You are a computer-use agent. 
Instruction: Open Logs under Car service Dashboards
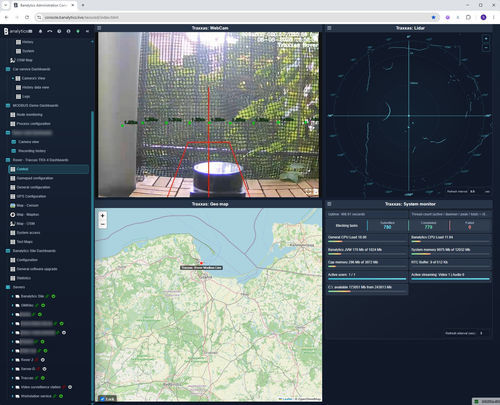[x=26, y=96]
